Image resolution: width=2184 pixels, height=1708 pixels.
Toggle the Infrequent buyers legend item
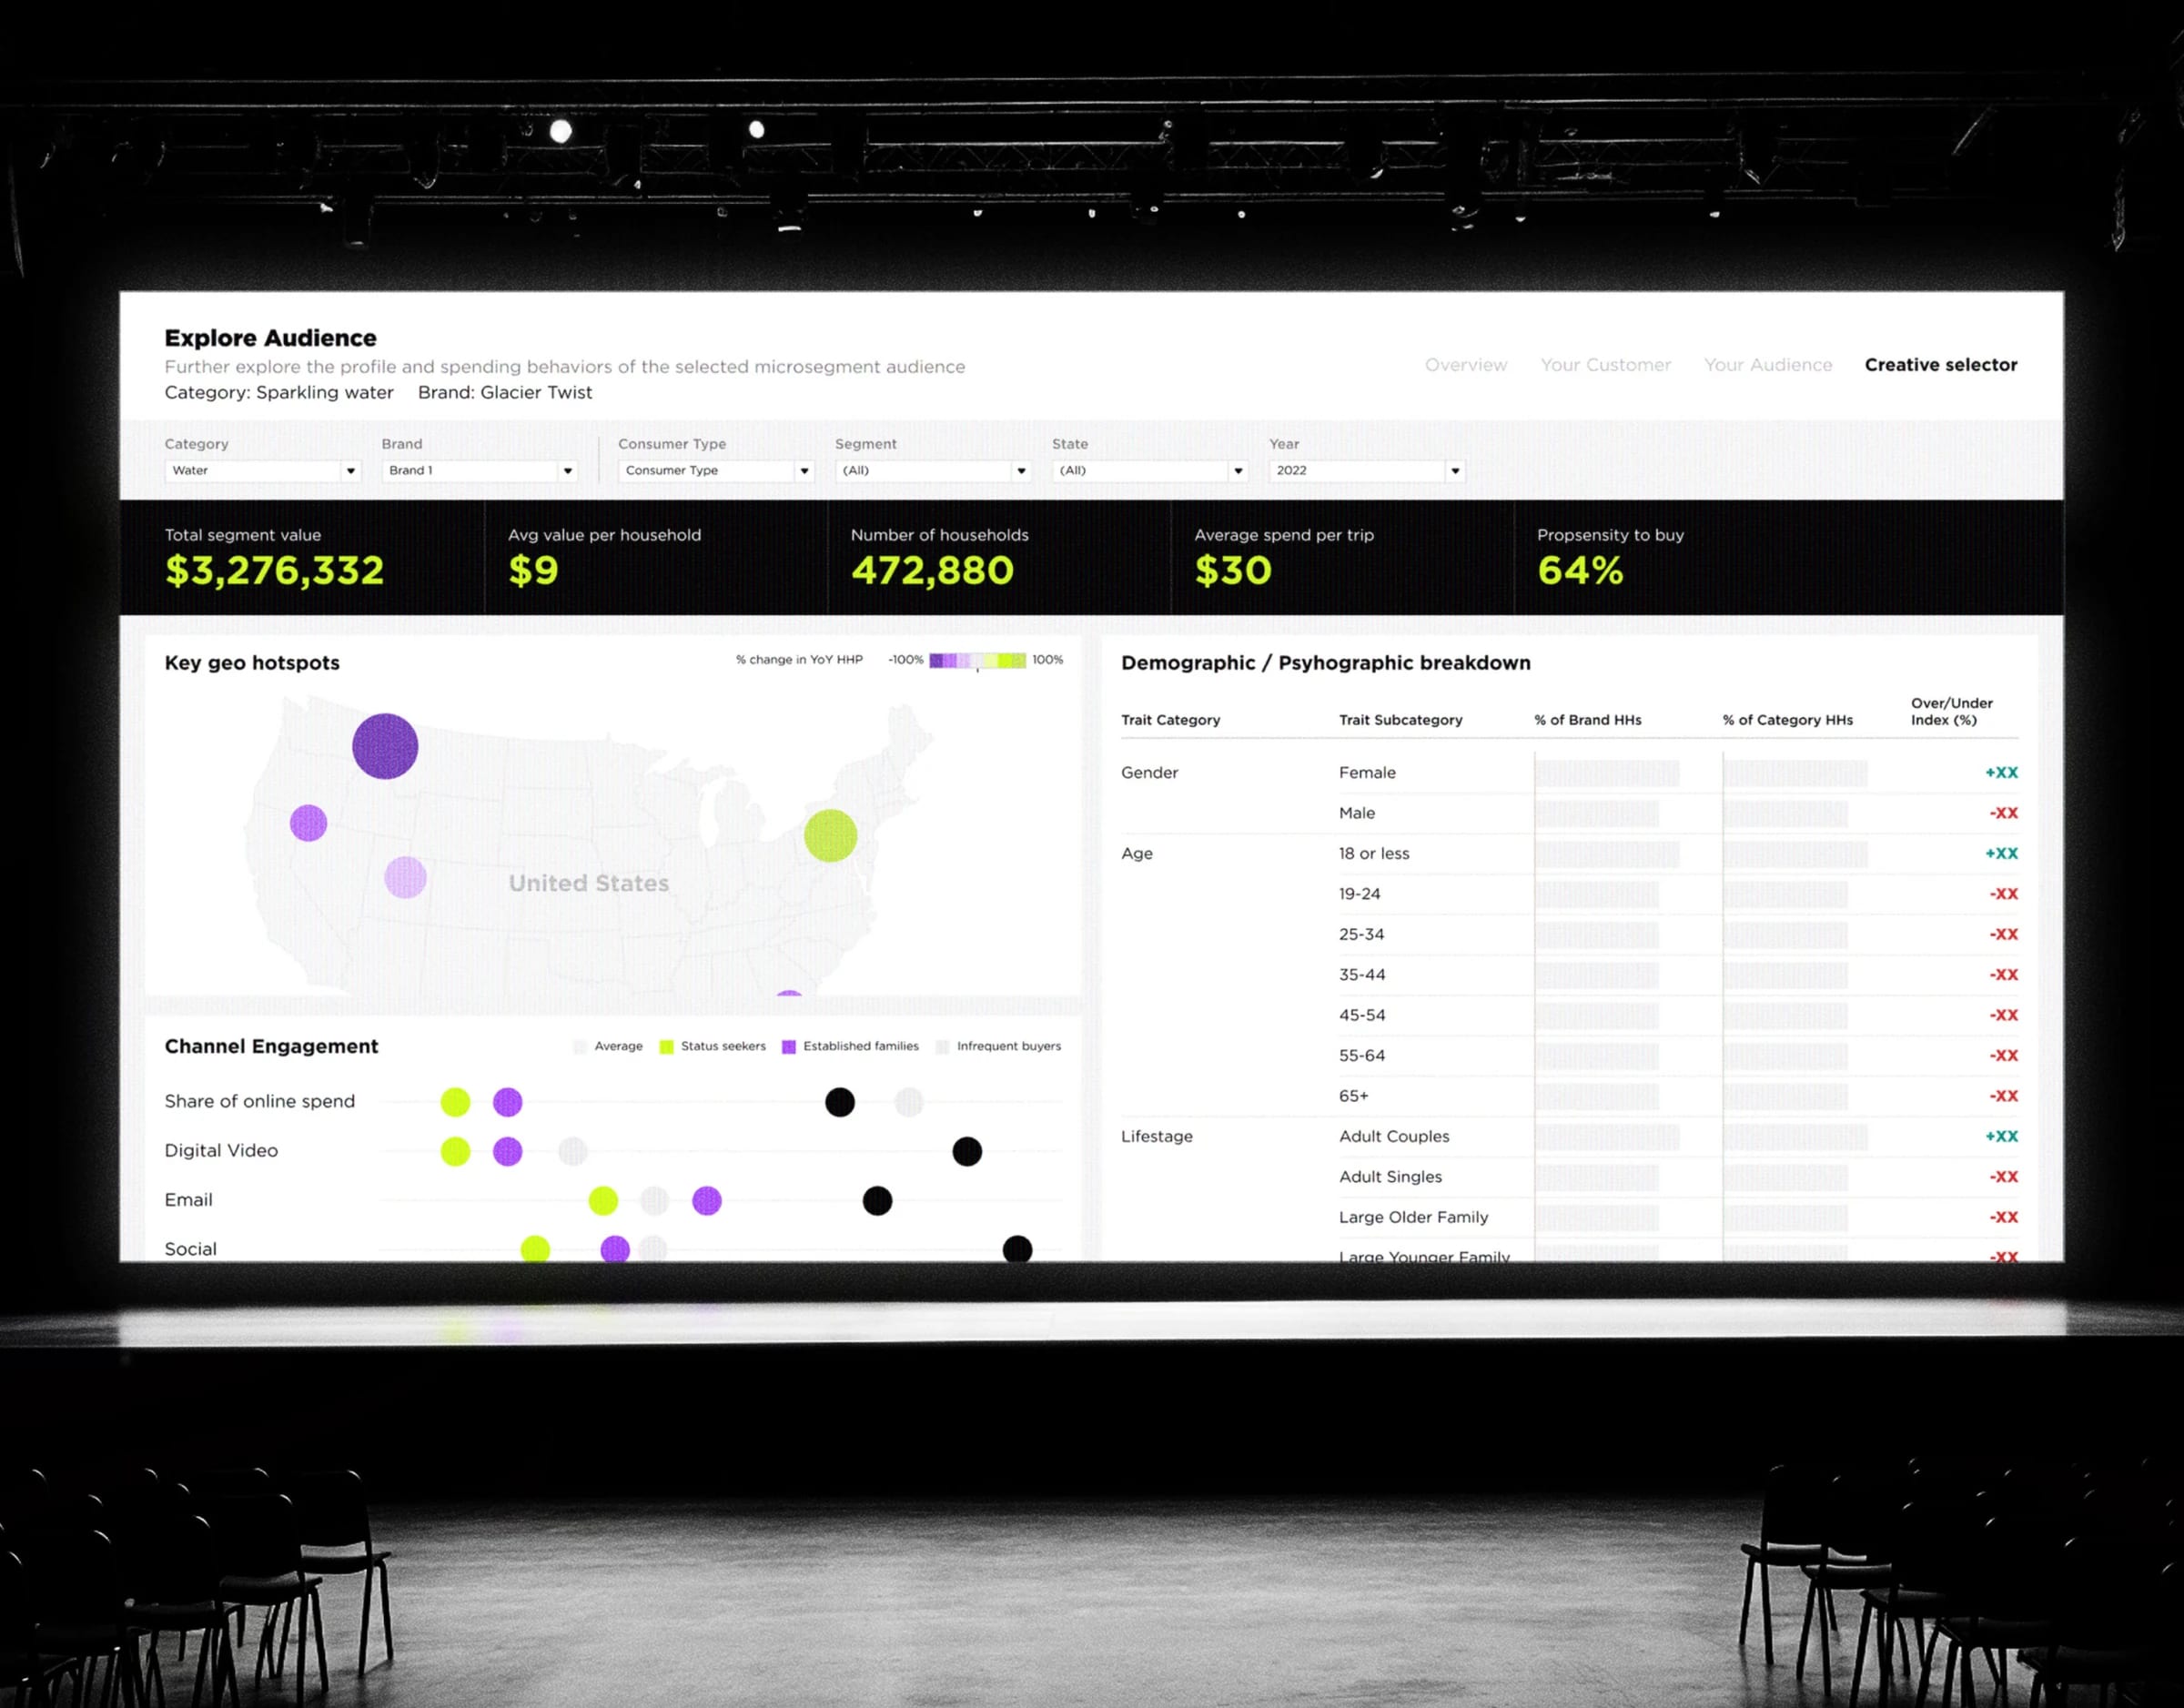coord(998,1047)
